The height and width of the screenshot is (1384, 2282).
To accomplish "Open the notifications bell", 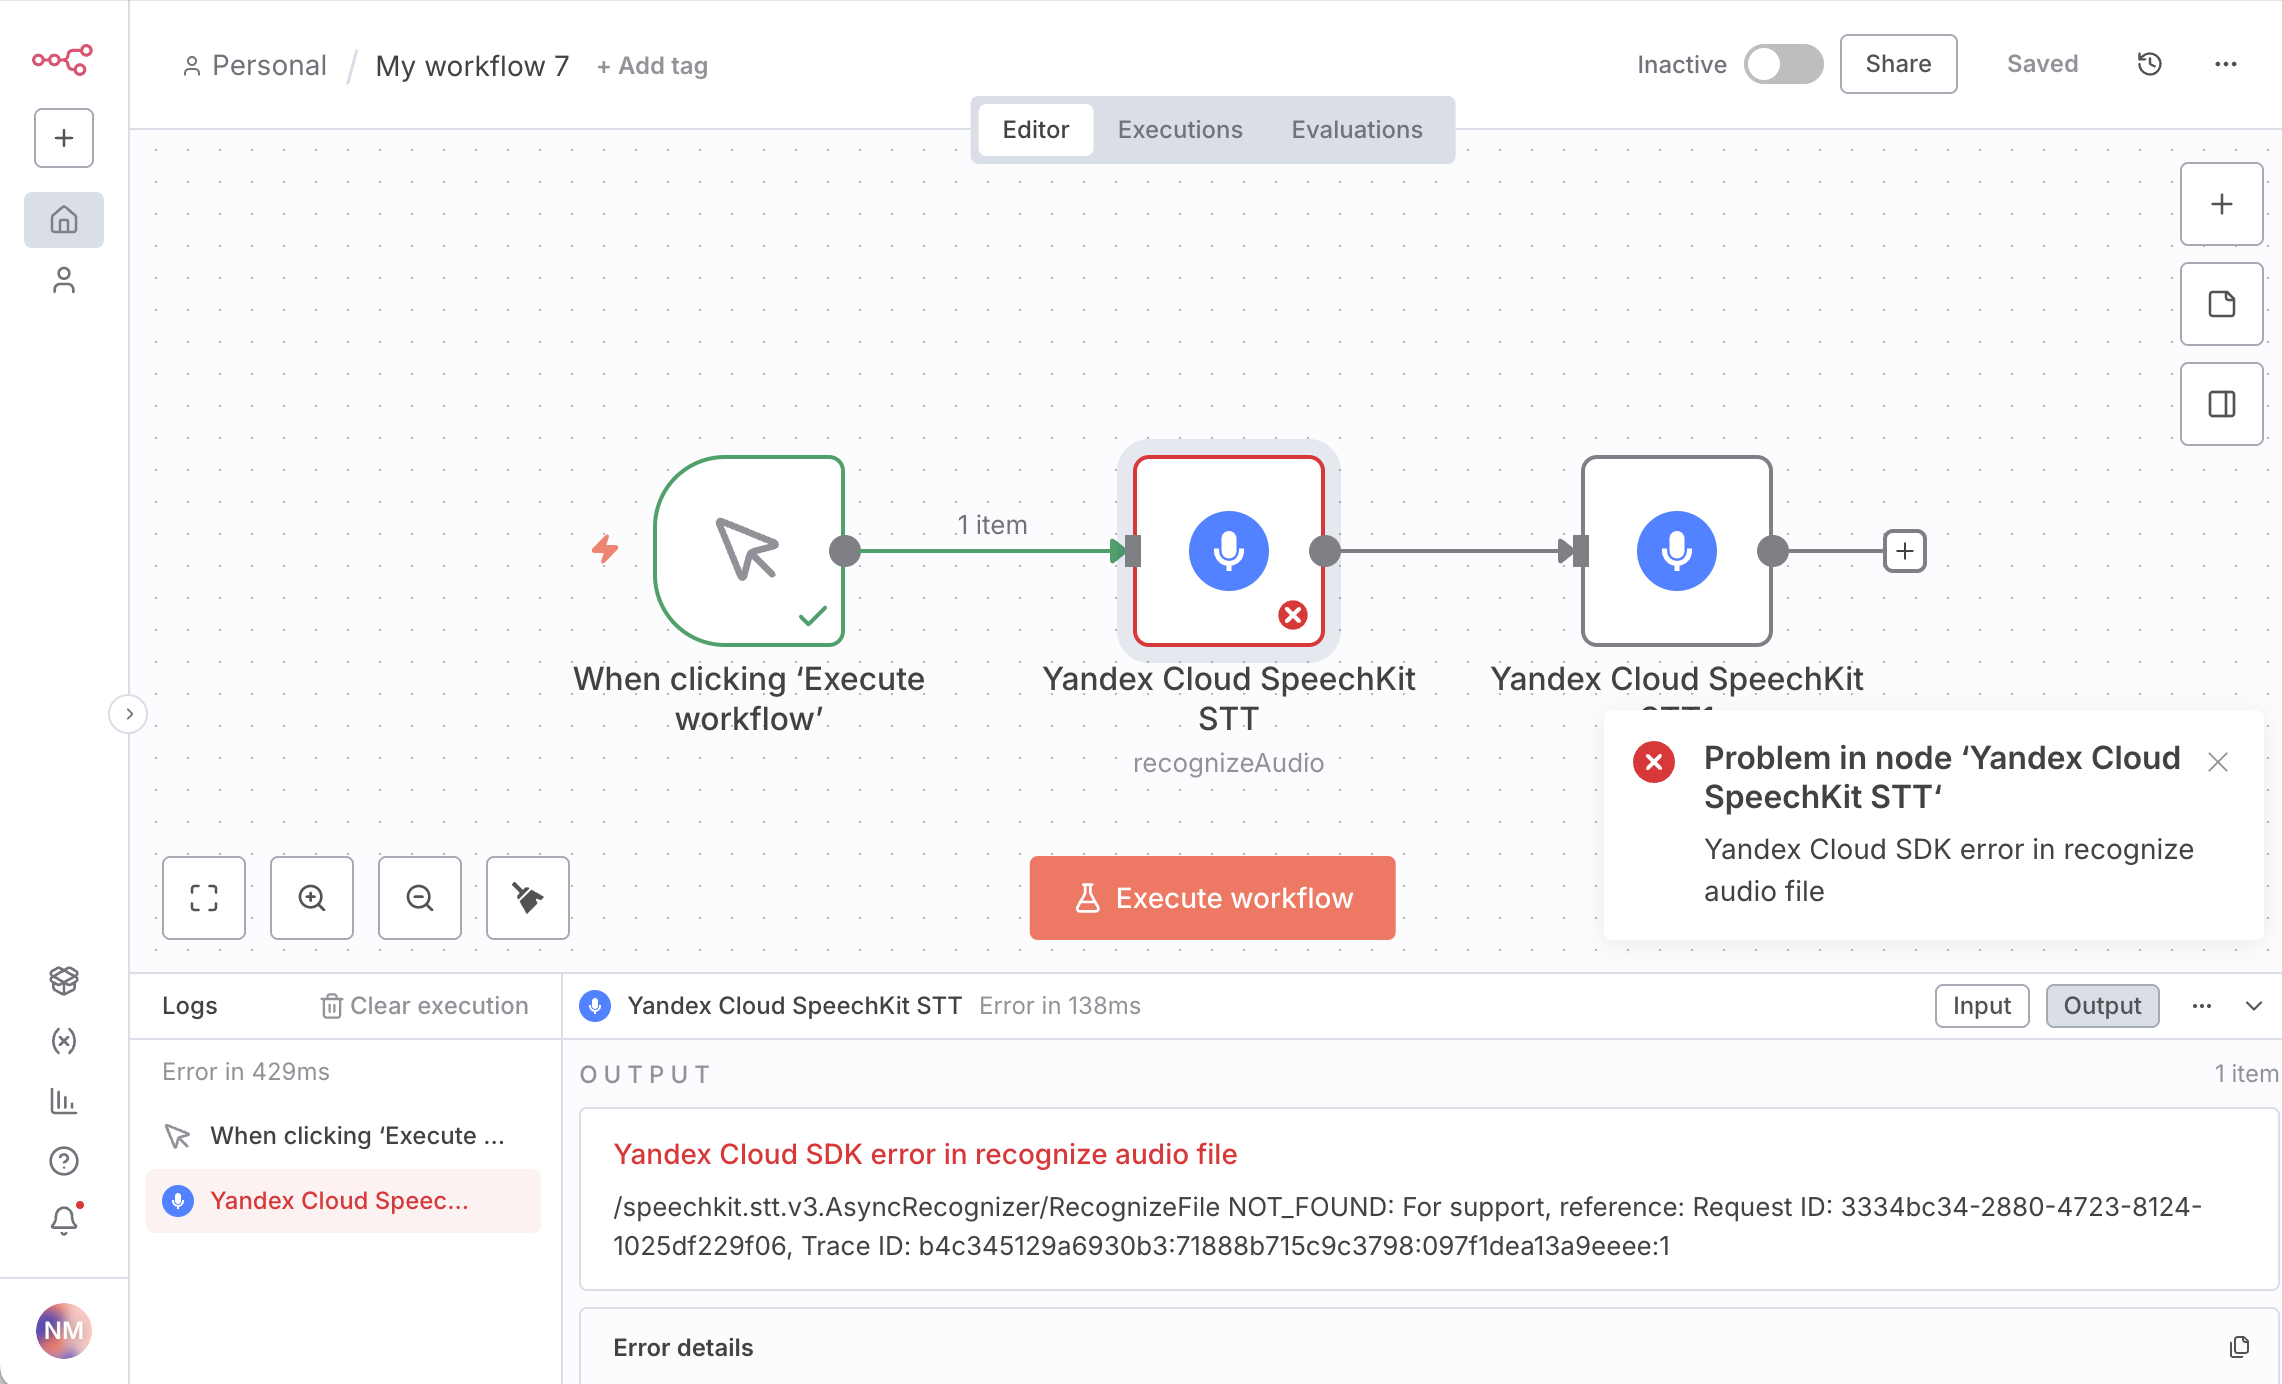I will click(x=63, y=1219).
